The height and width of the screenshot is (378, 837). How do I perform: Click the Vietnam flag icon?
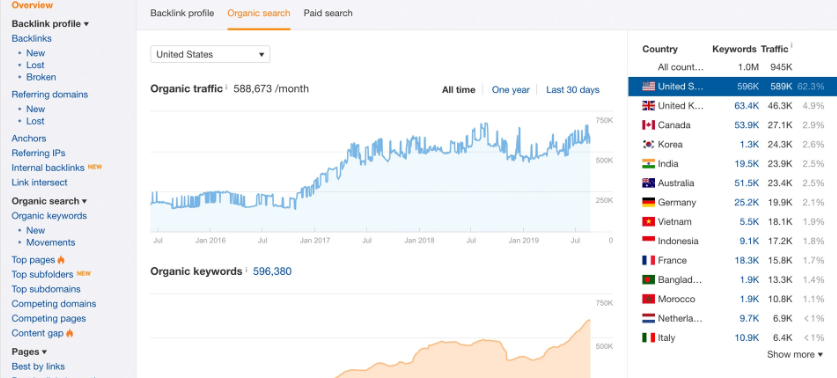tap(649, 222)
